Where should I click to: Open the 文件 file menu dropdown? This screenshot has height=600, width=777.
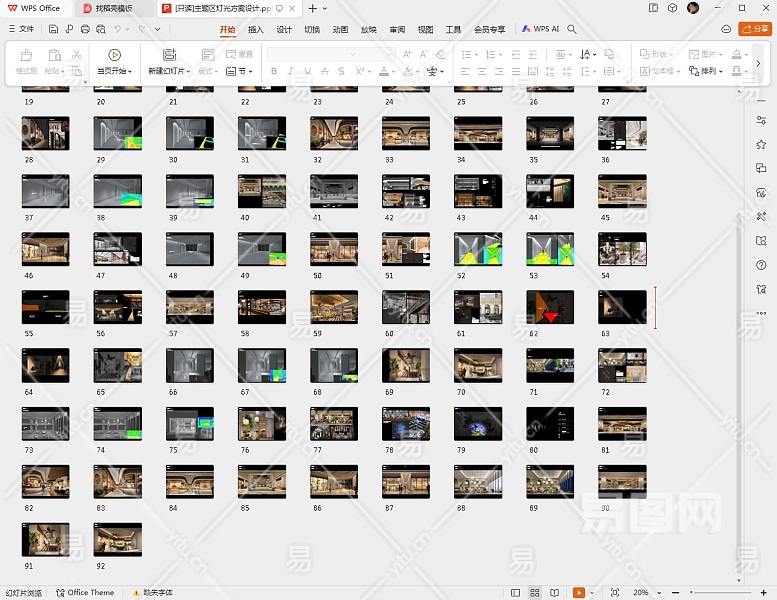coord(21,30)
